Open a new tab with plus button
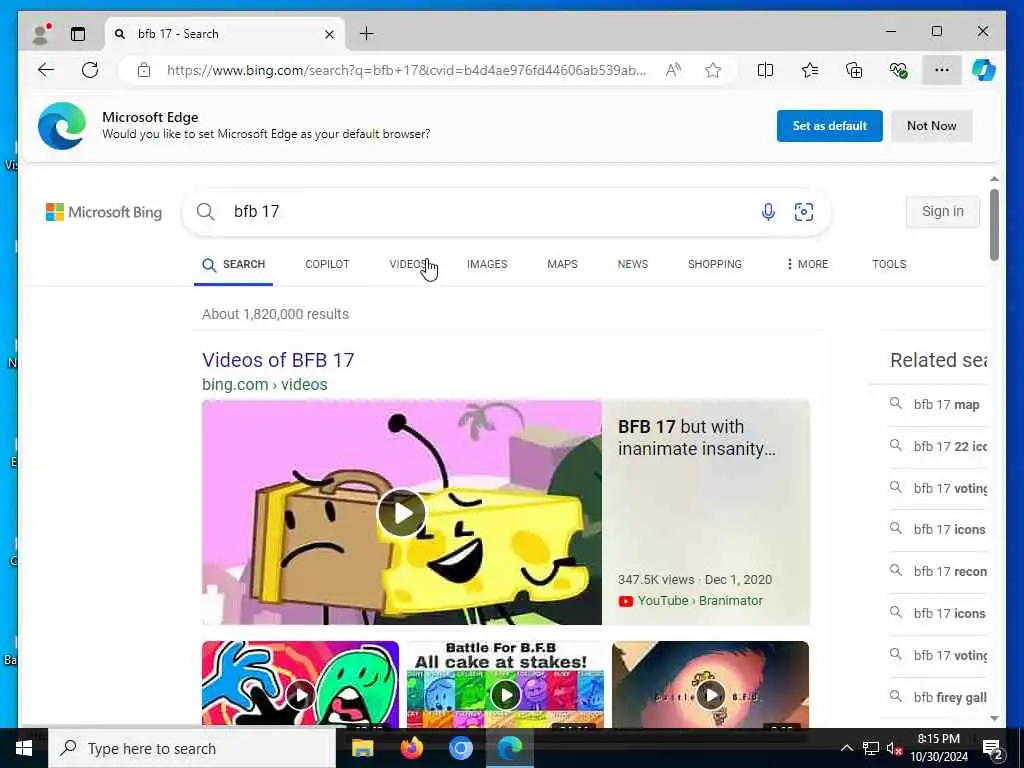1024x768 pixels. pos(367,33)
